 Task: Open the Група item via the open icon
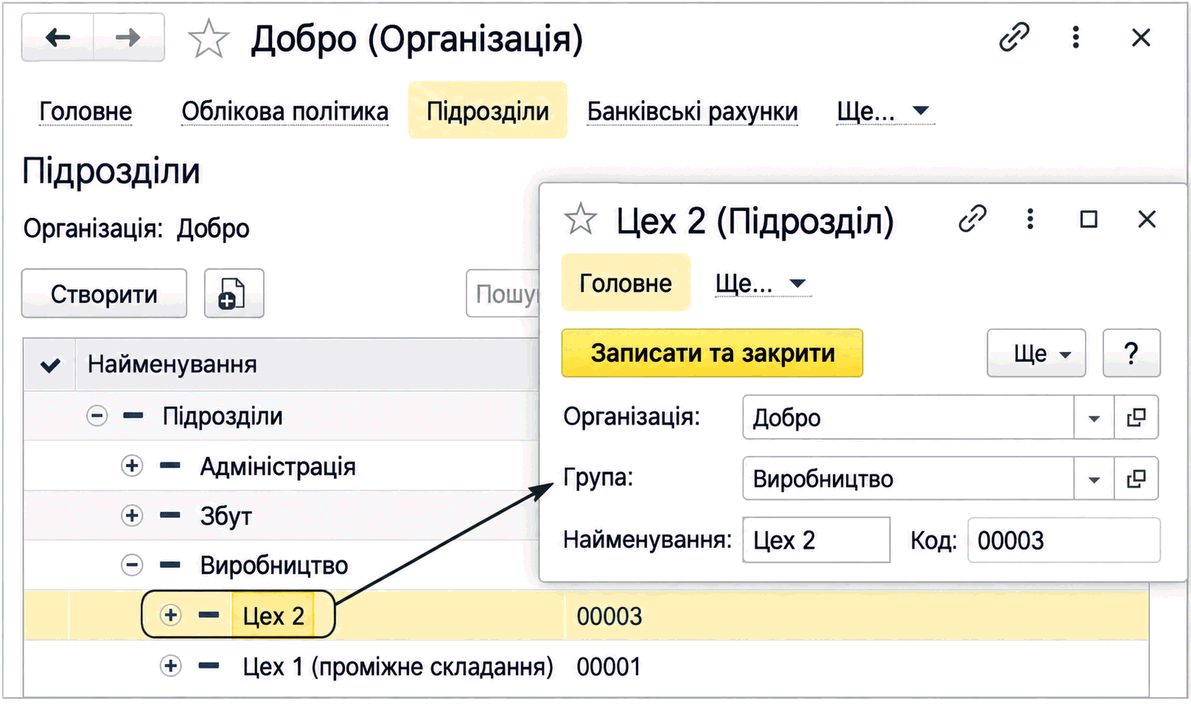(1136, 479)
